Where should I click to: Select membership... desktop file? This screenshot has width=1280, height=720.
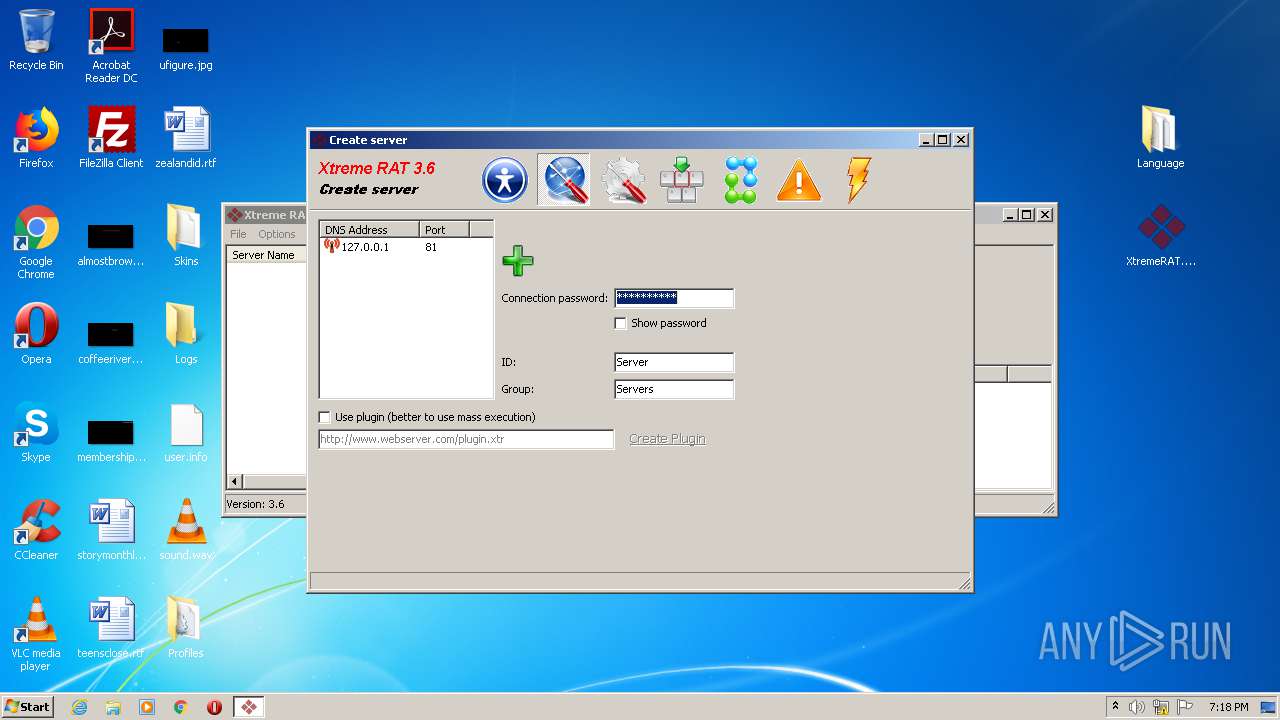[111, 438]
